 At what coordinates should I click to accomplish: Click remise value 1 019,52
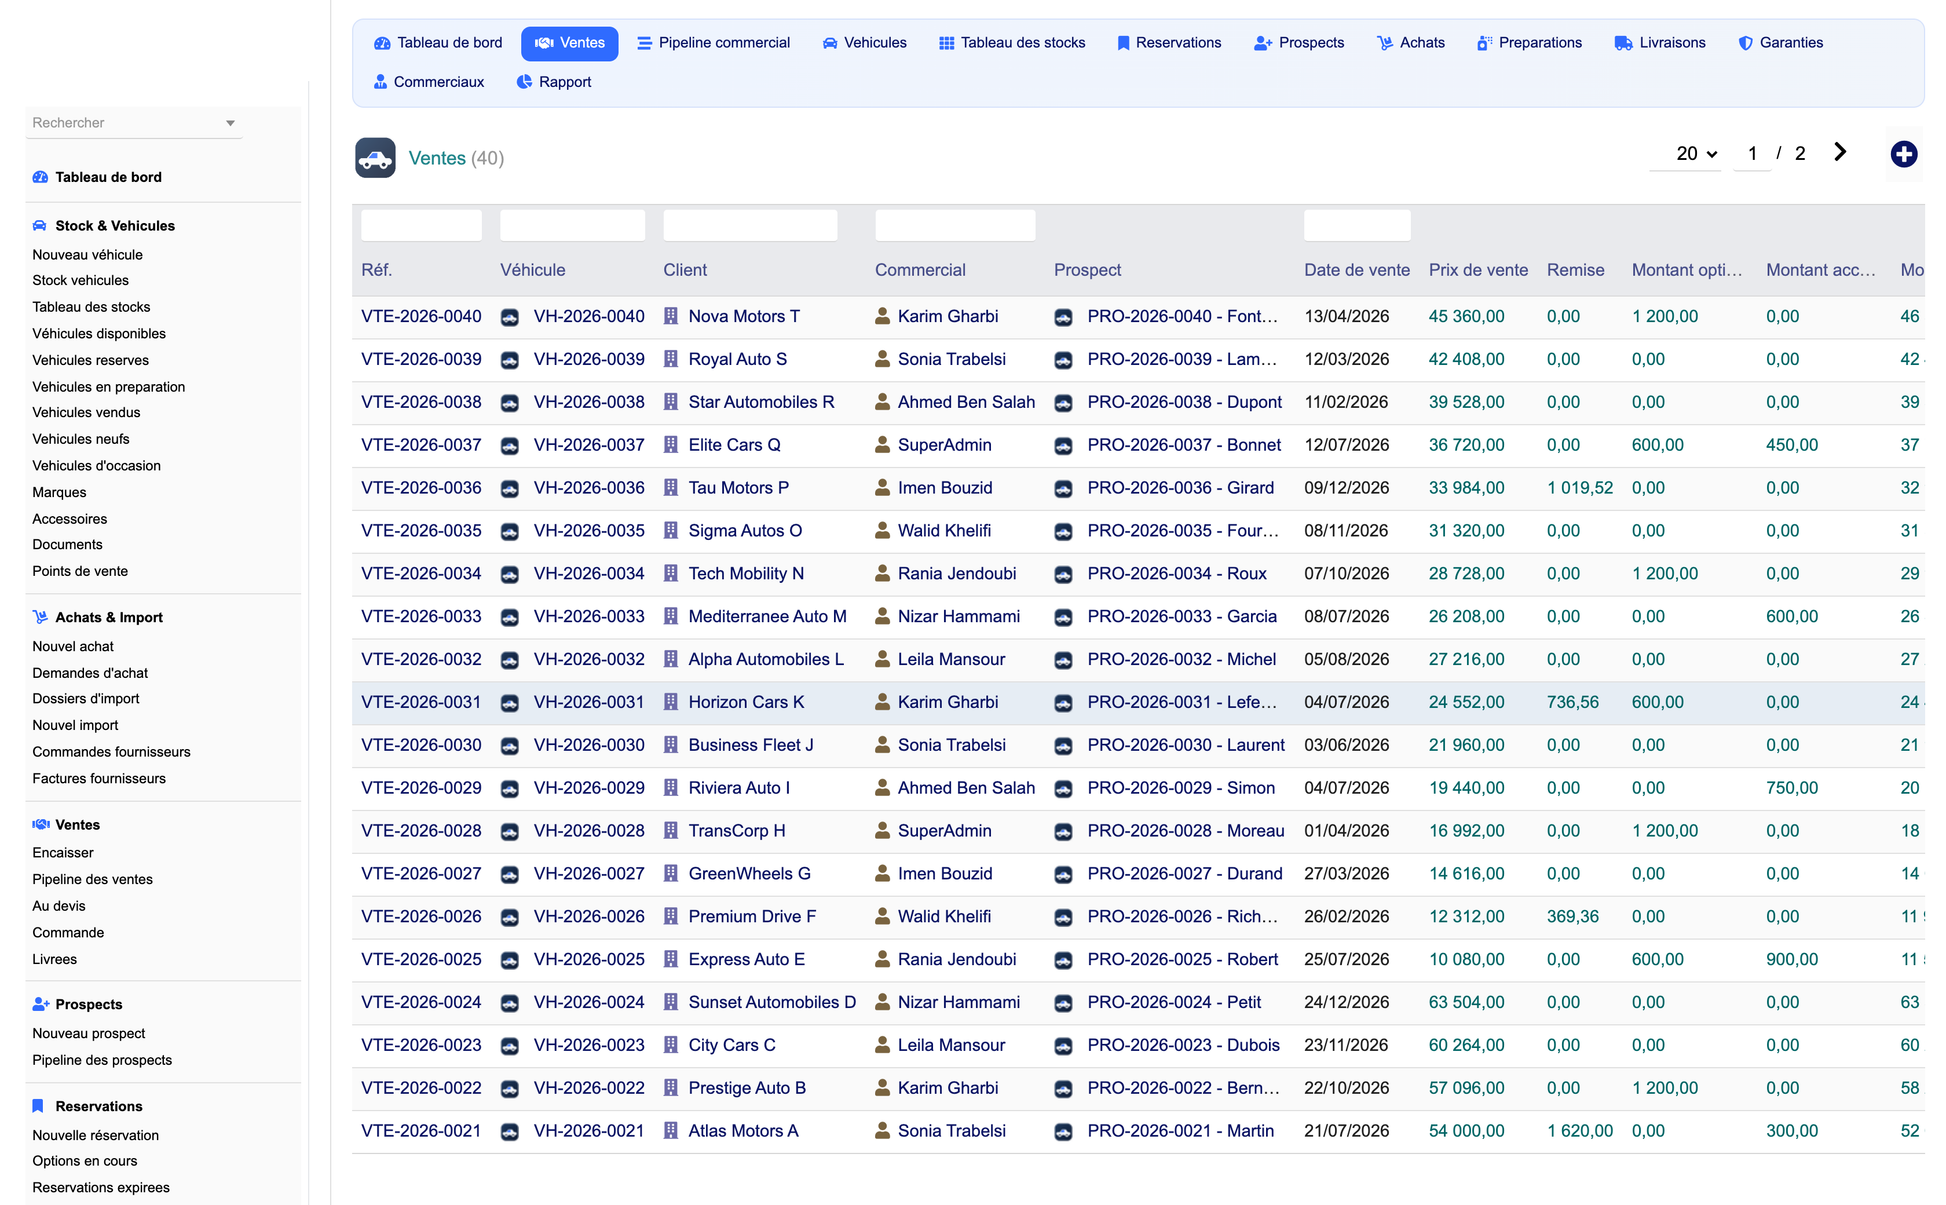click(1580, 488)
